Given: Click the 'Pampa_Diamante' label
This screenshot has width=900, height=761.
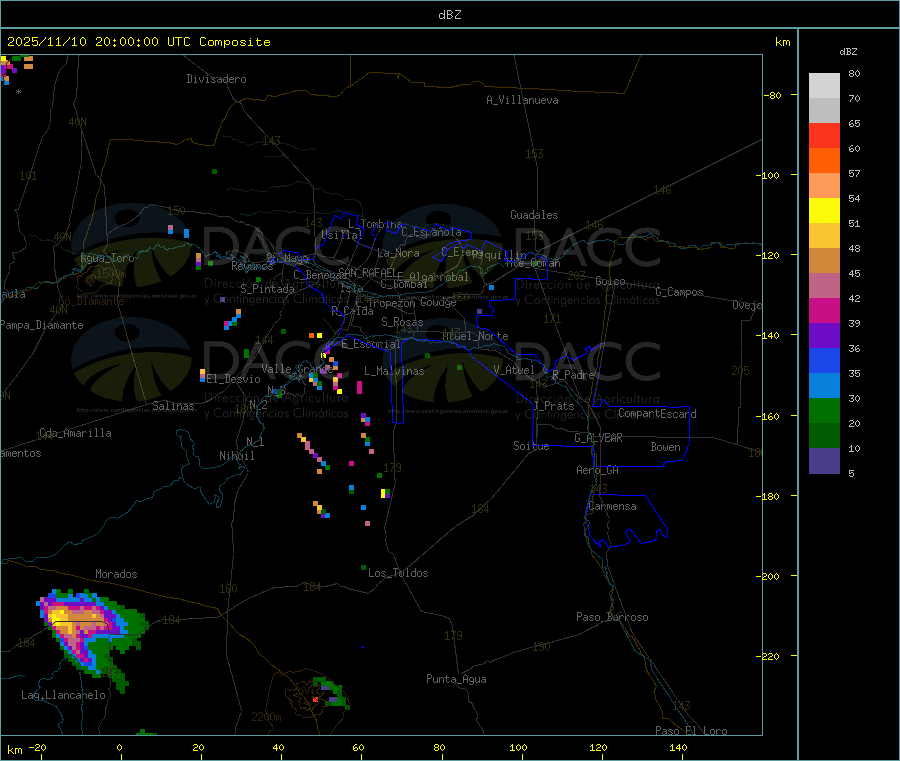Looking at the screenshot, I should tap(41, 325).
